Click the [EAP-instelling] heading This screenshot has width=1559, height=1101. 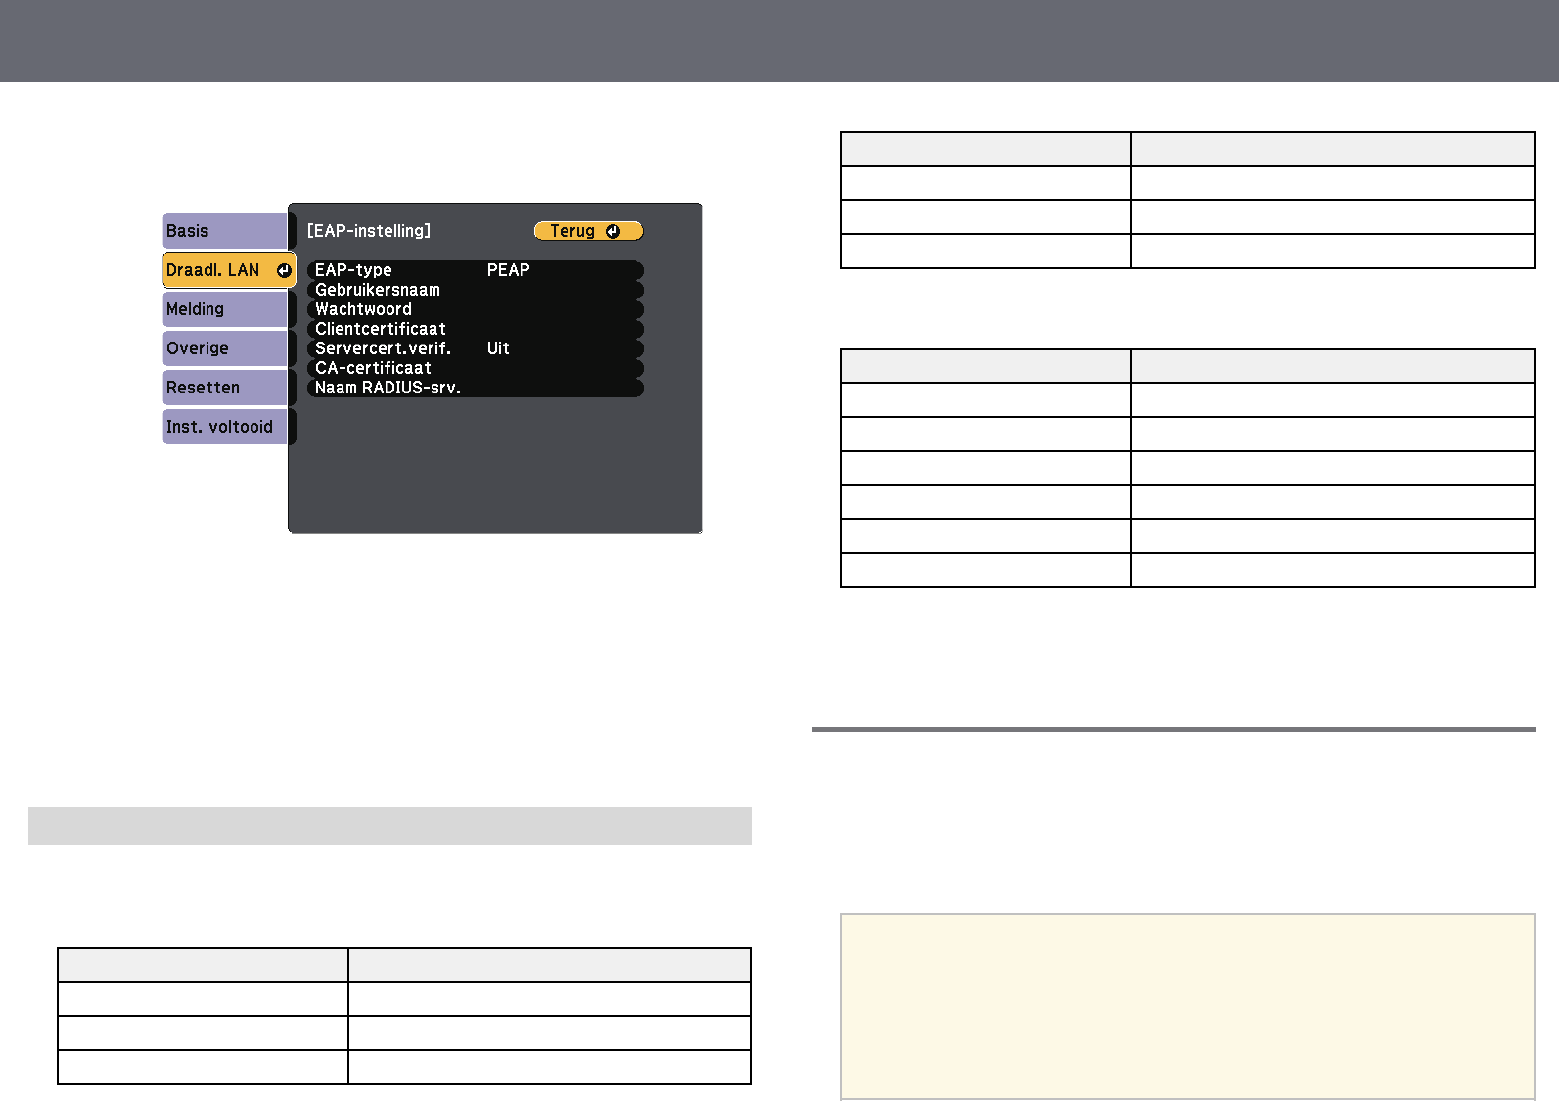coord(369,231)
